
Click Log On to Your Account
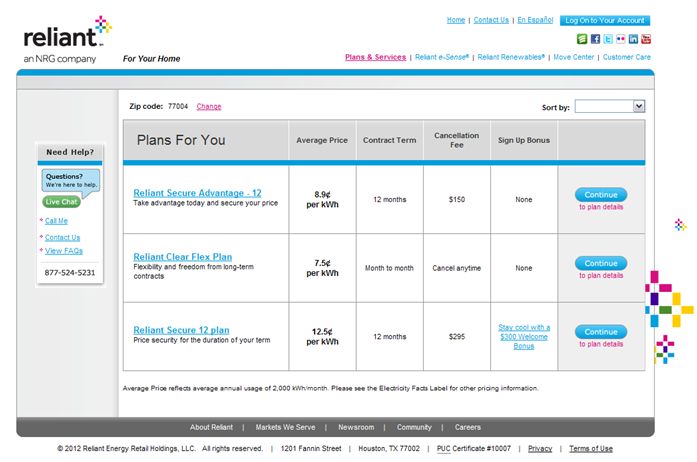[x=605, y=20]
